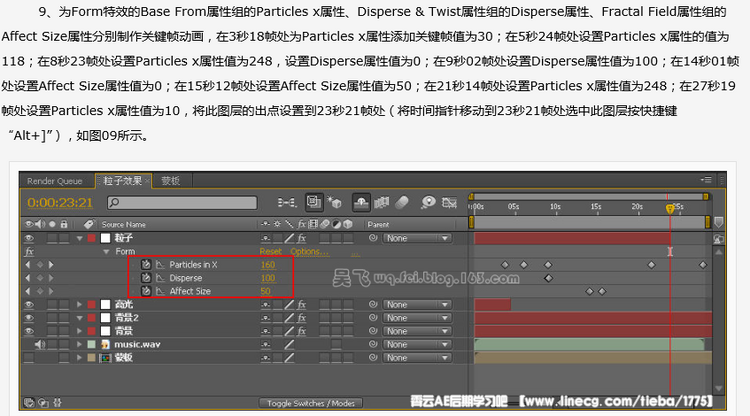Click the current time indicator marker
The image size is (750, 416).
(x=670, y=208)
